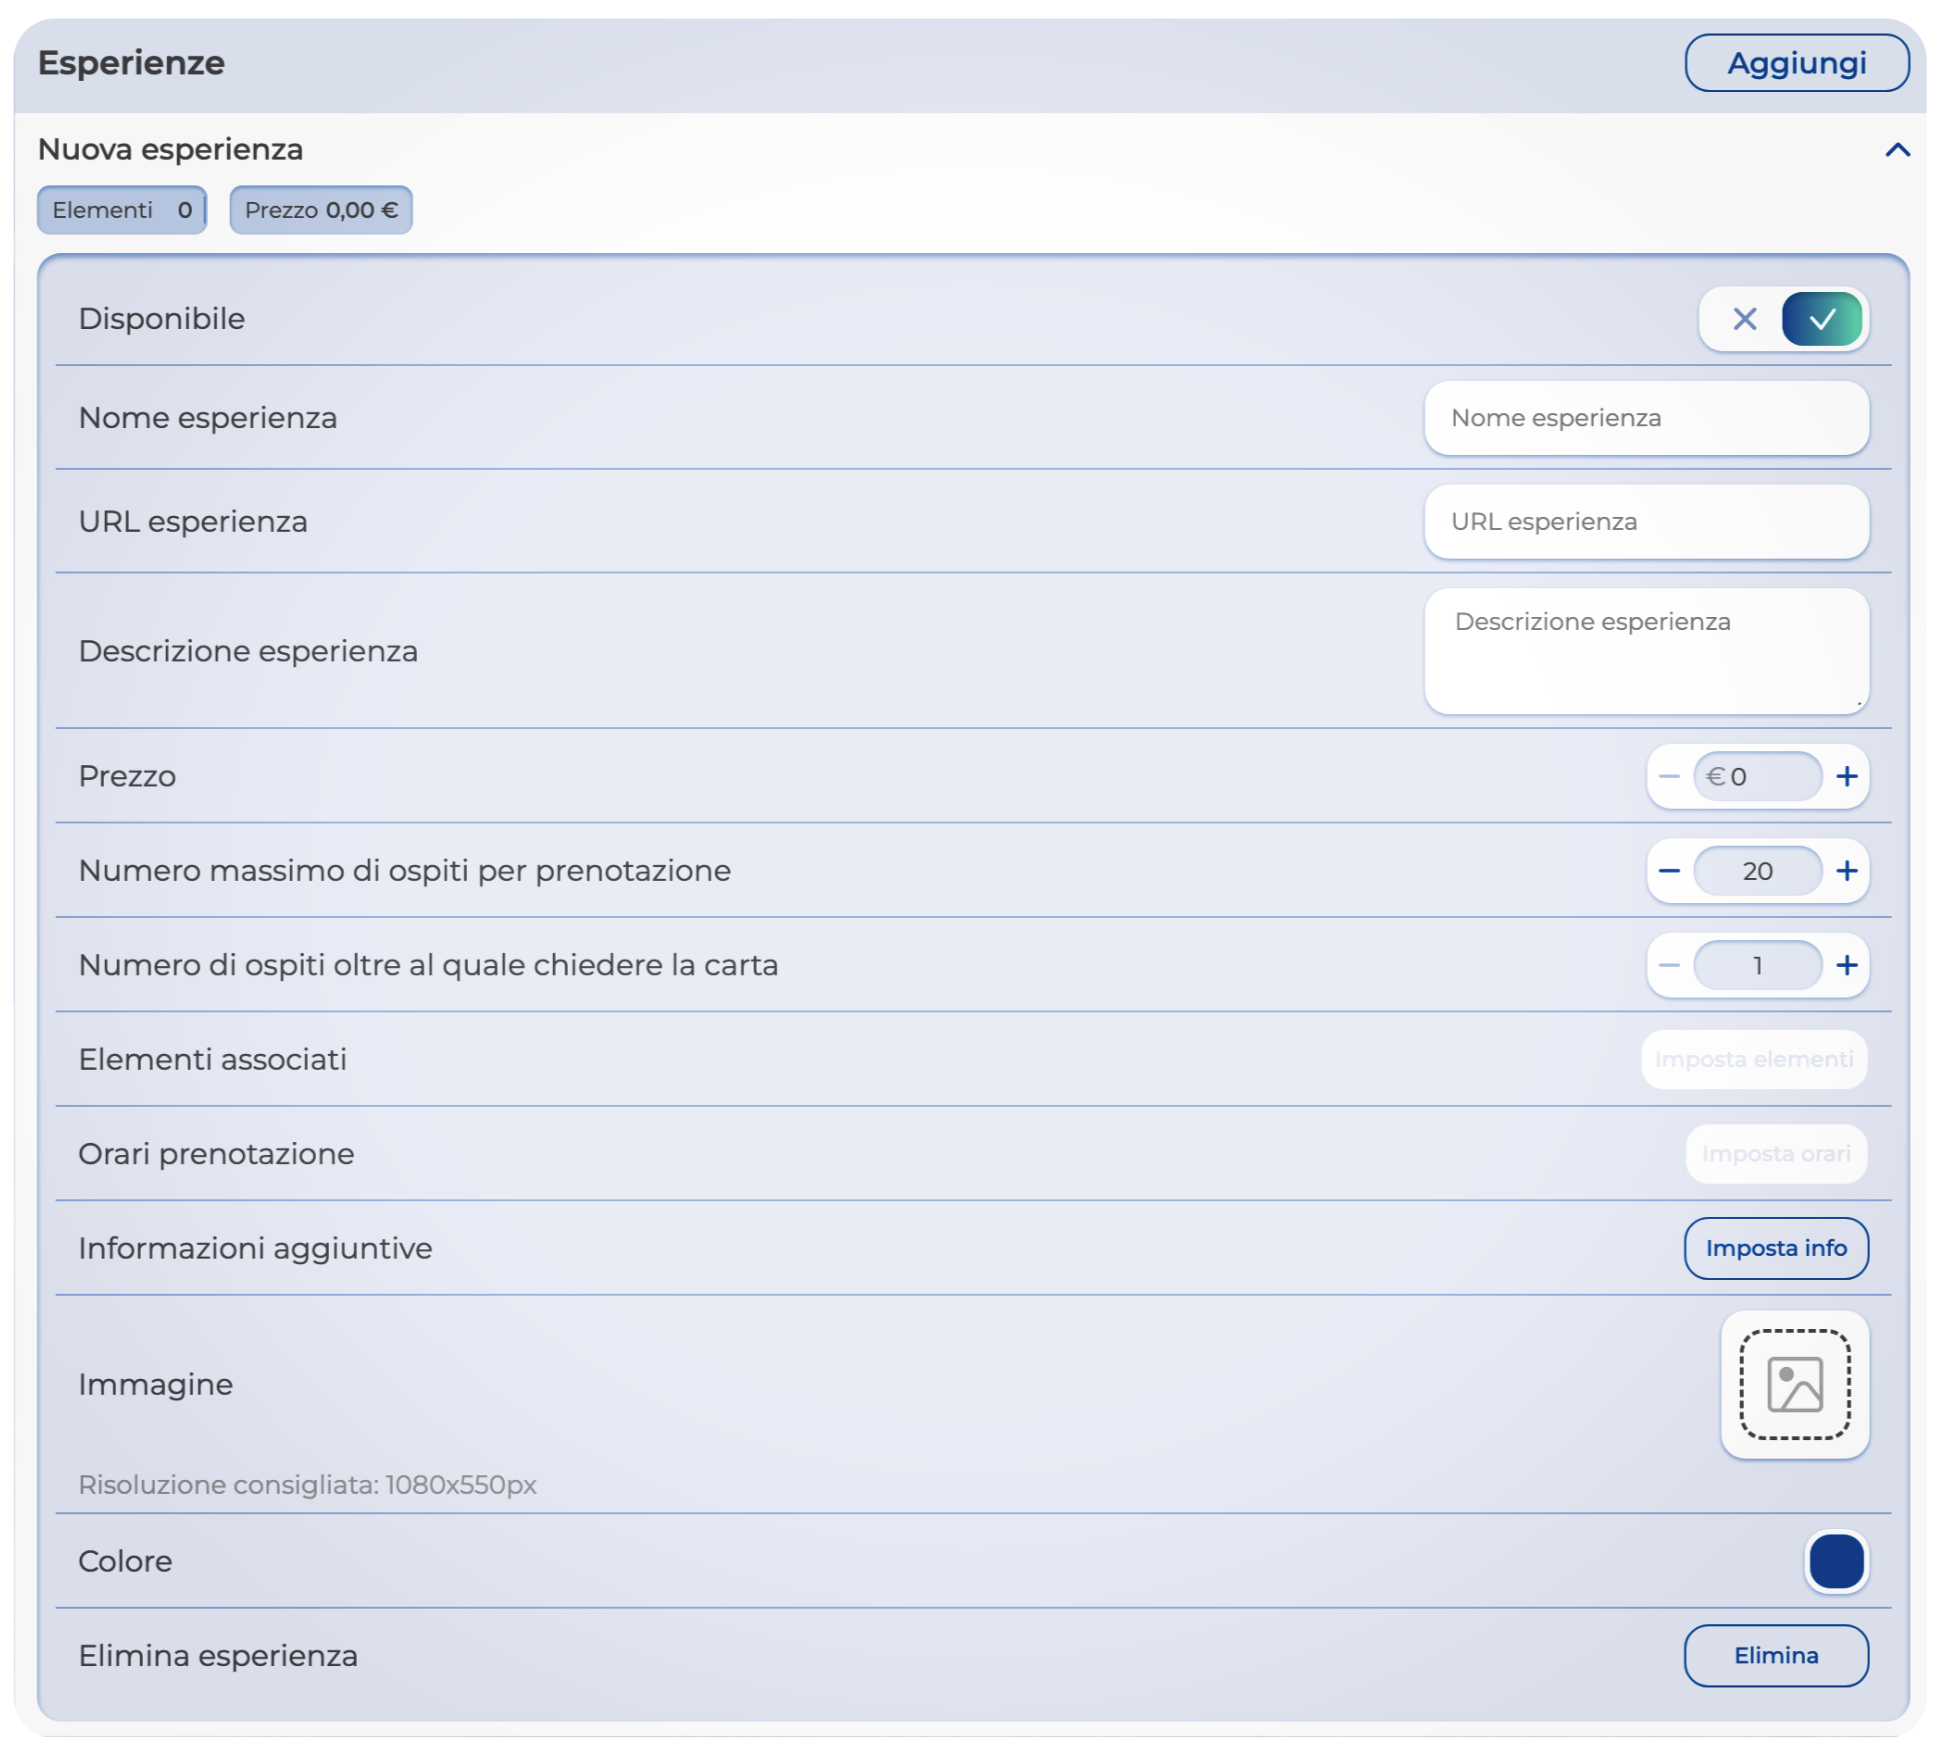Open Imposta info for additional information

pos(1775,1248)
